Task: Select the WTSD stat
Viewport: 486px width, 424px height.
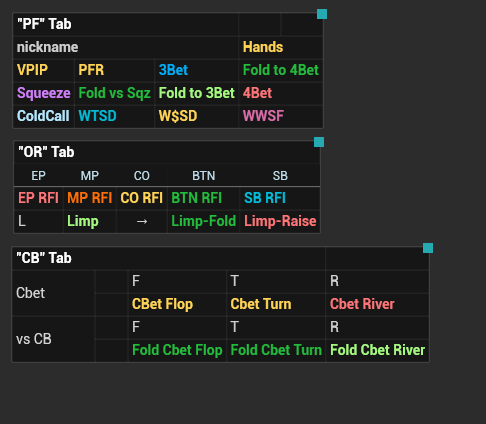Action: (x=114, y=116)
